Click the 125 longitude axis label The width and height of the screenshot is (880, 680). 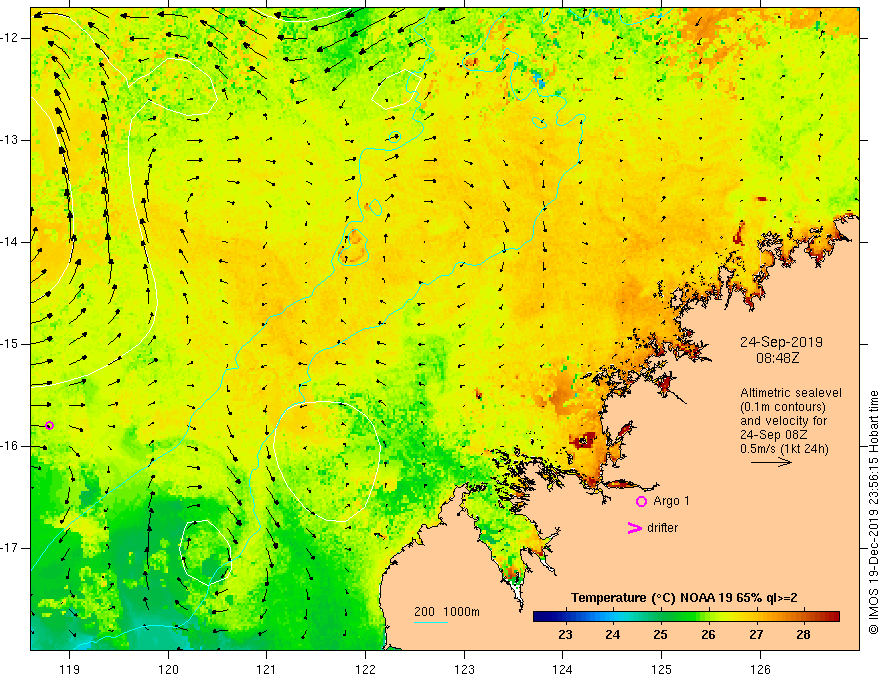click(662, 669)
